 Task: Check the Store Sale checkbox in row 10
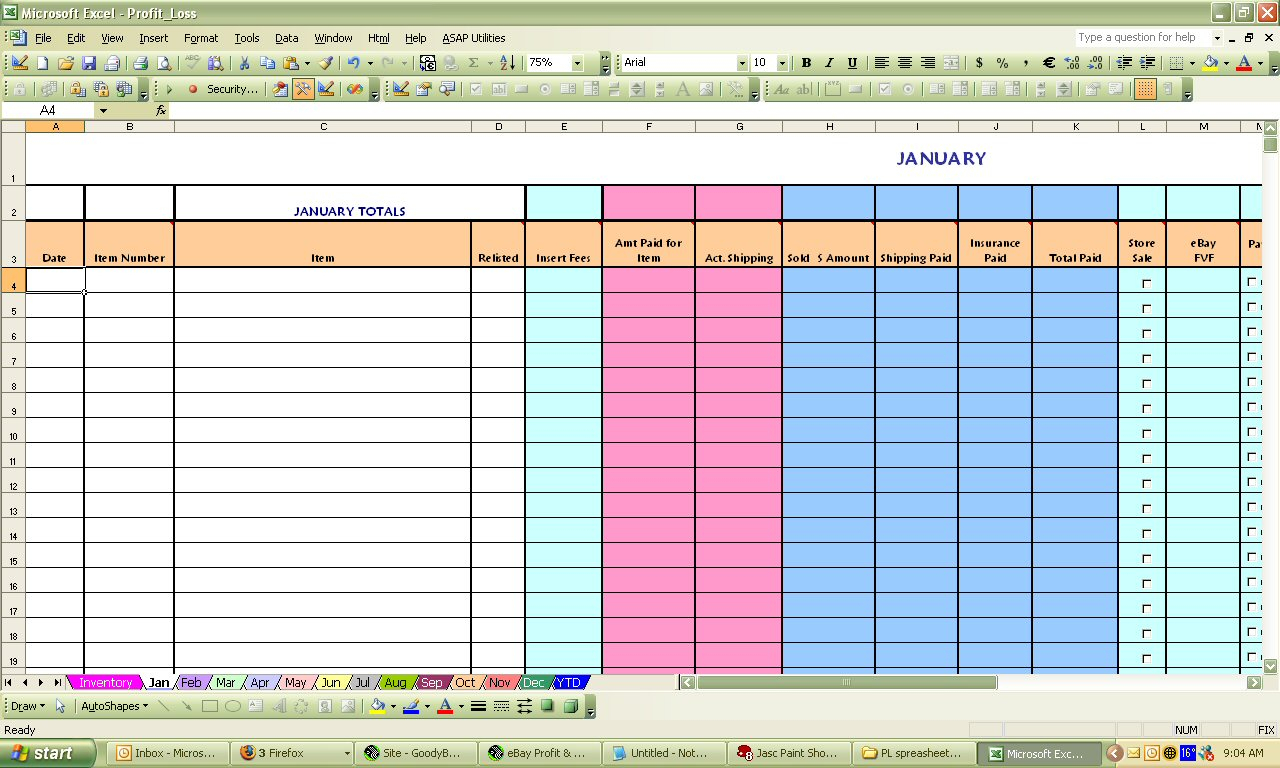pyautogui.click(x=1146, y=434)
